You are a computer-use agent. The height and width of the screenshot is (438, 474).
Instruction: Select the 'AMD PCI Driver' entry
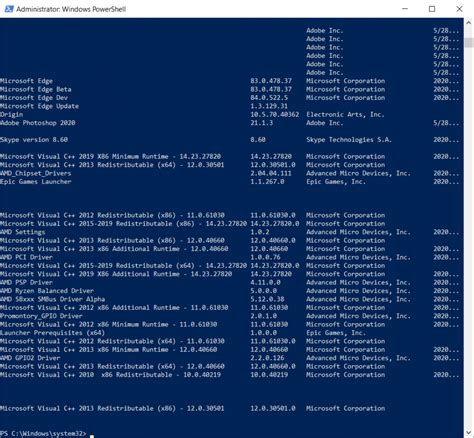click(26, 257)
